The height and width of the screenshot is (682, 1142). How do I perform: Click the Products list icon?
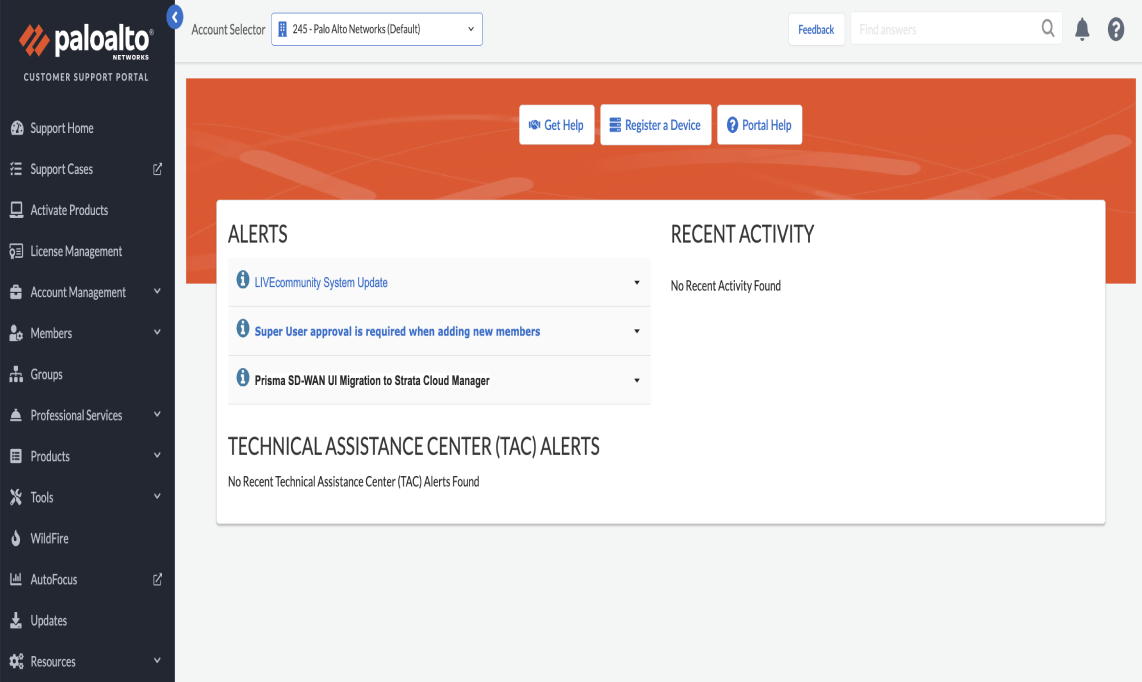(16, 456)
